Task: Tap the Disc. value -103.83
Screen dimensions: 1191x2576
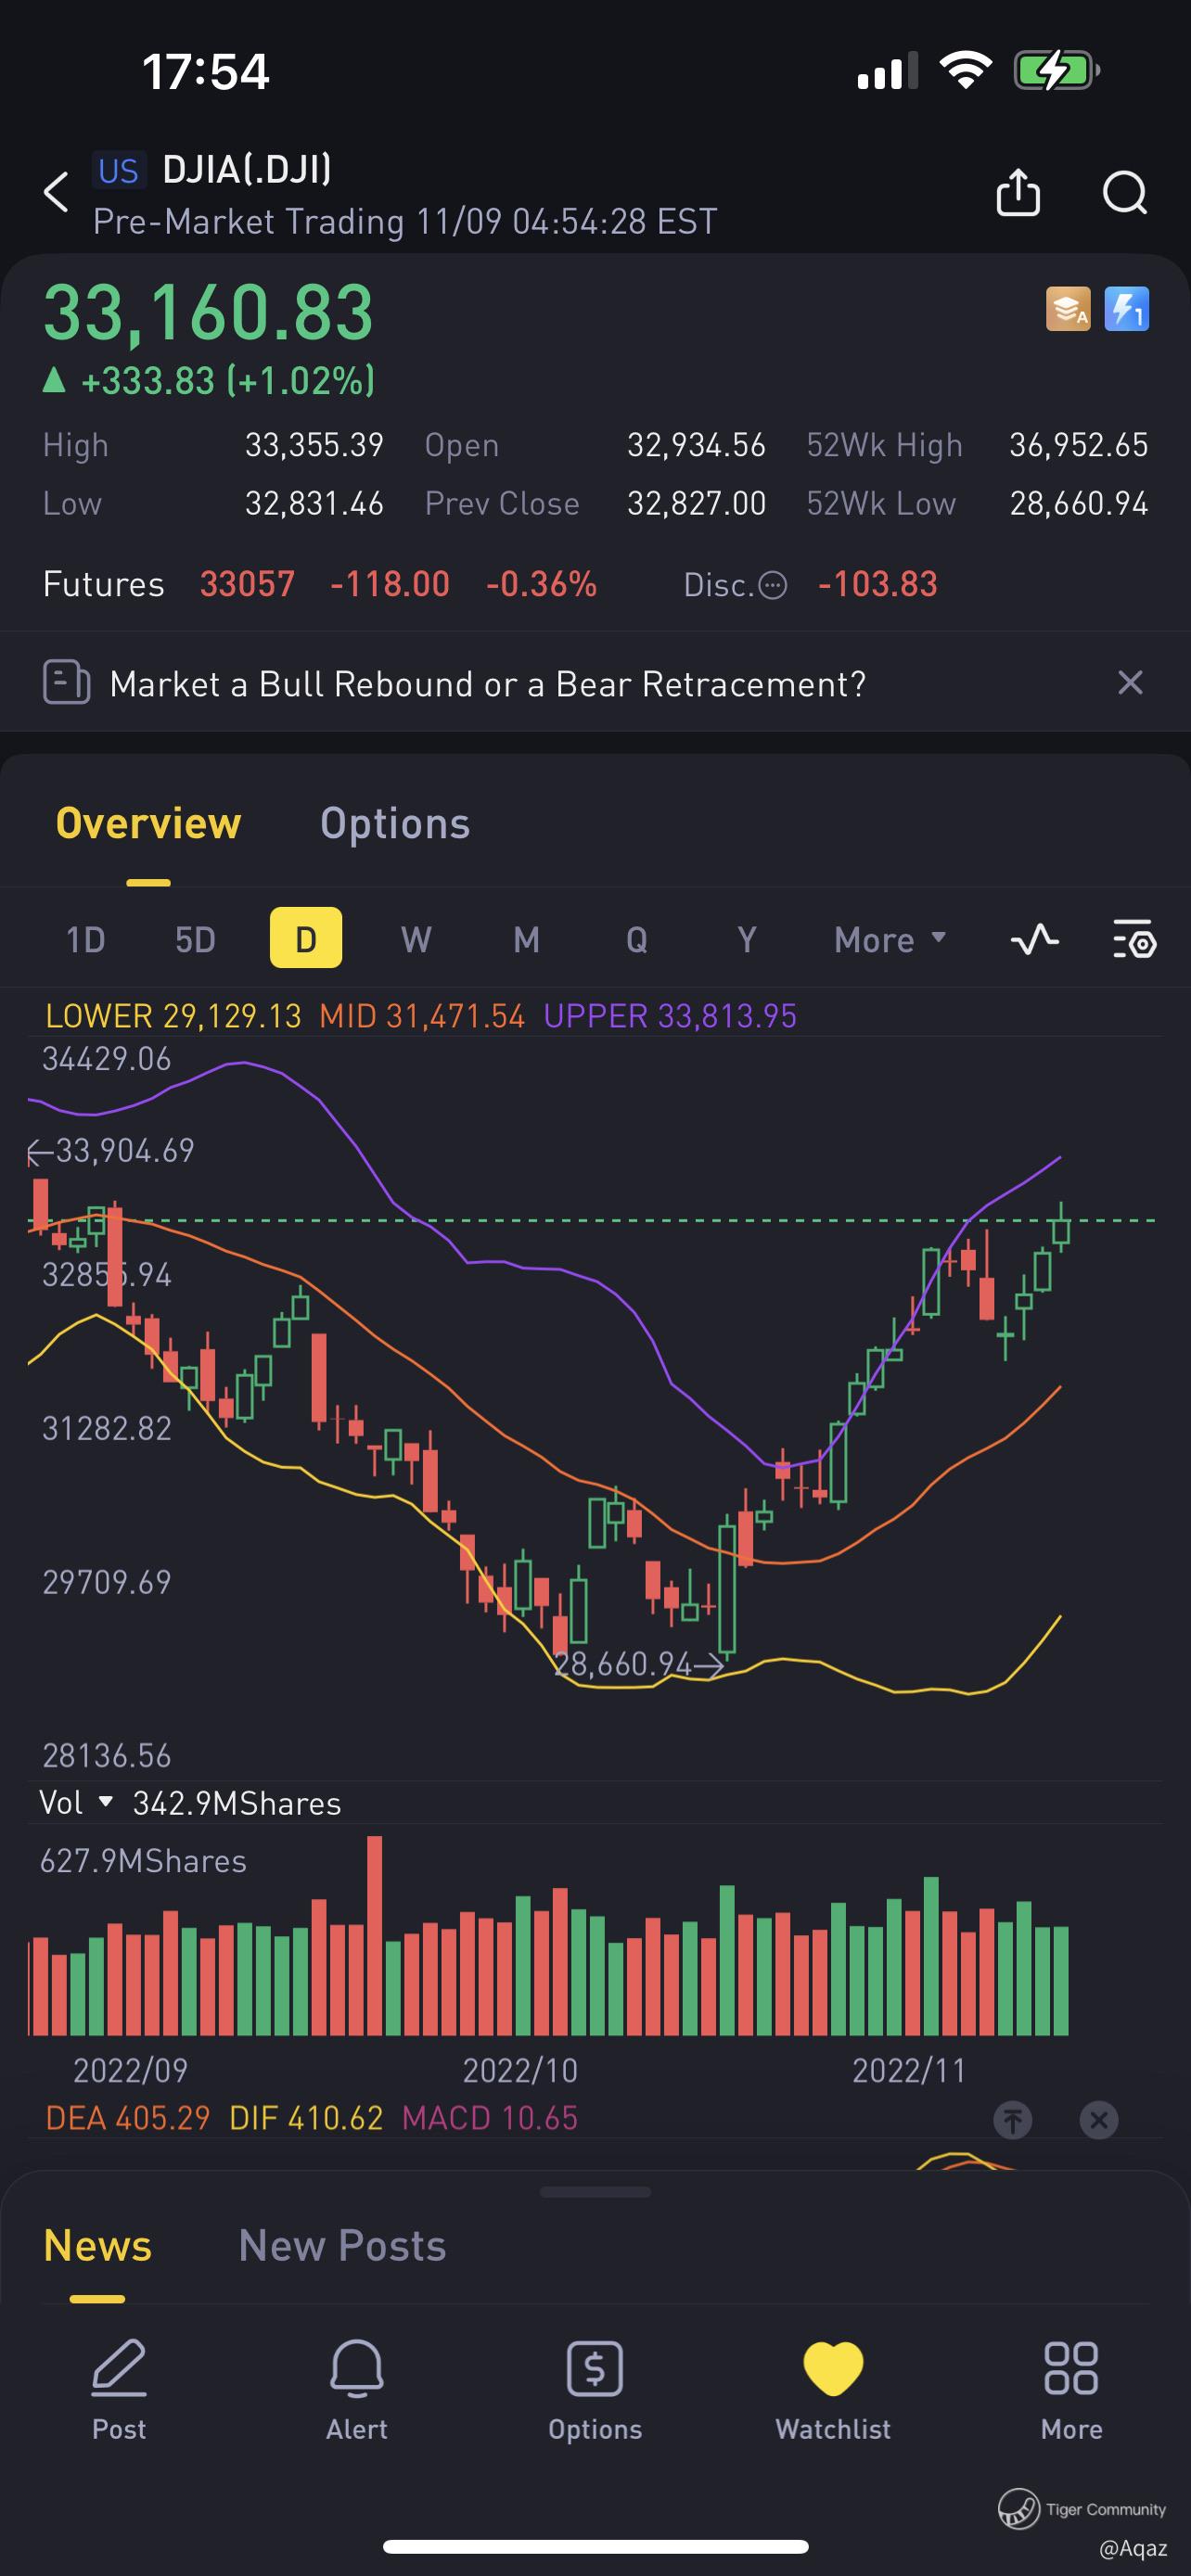Action: (x=877, y=584)
